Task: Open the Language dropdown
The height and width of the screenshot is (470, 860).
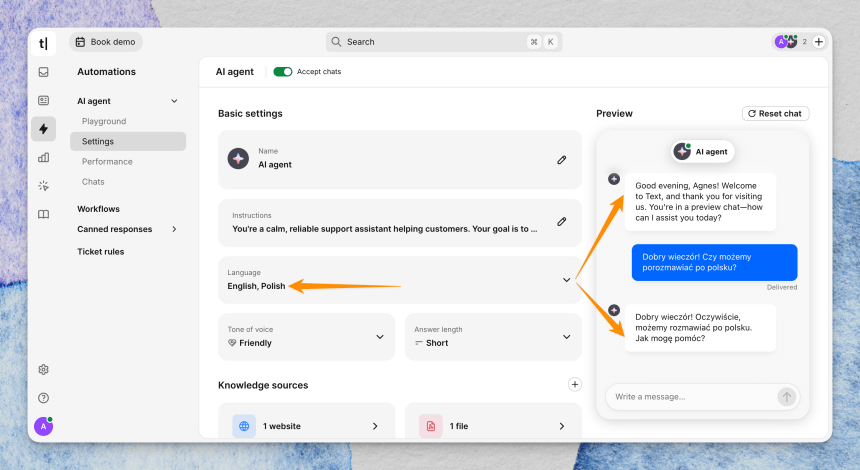Action: (399, 280)
